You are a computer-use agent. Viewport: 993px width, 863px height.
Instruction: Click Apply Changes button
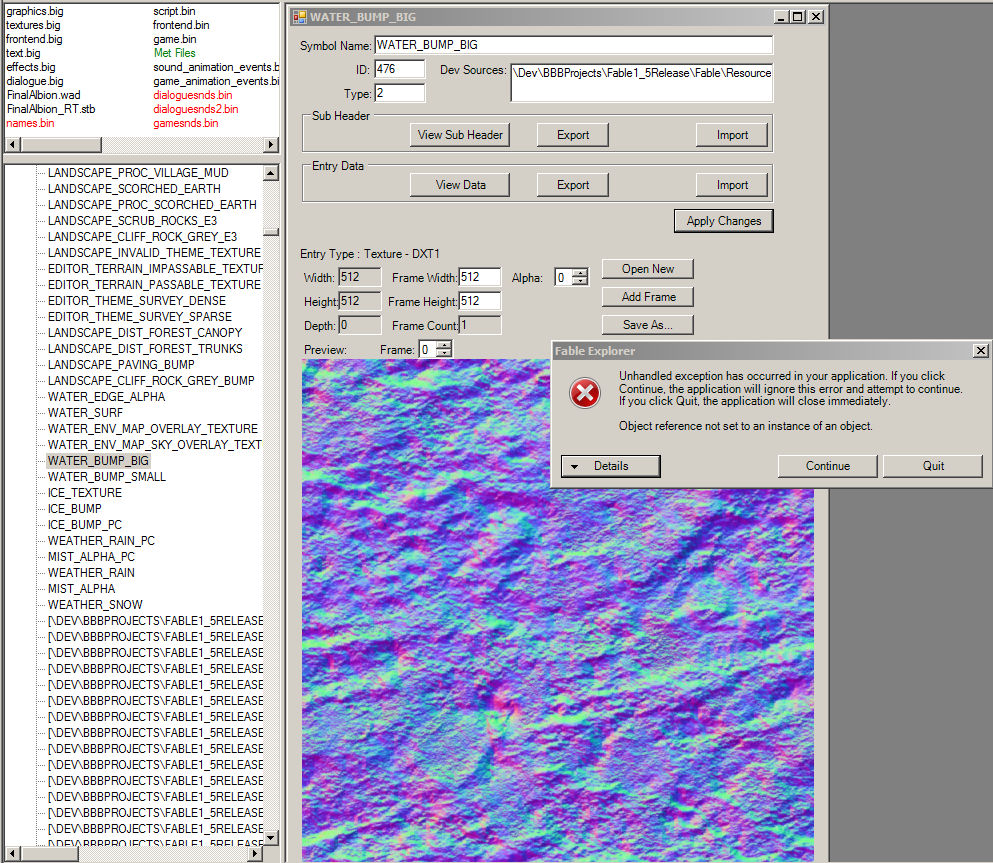[723, 221]
